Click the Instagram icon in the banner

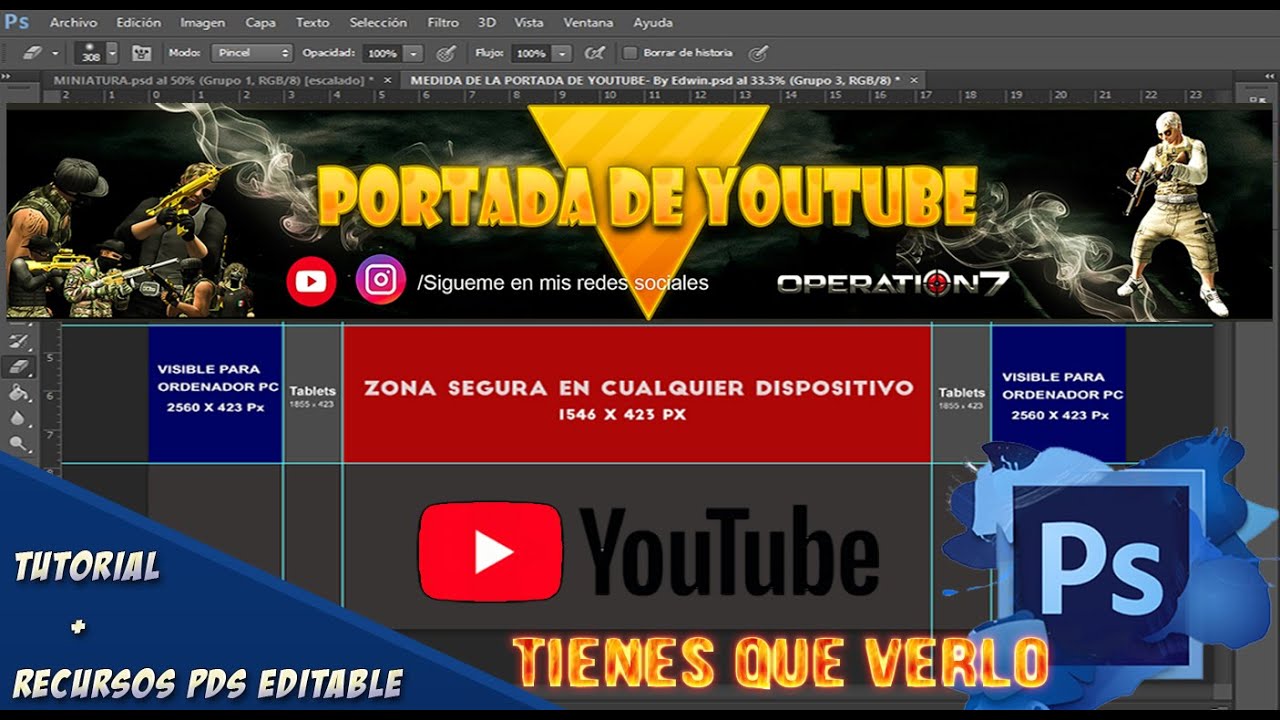click(x=381, y=280)
